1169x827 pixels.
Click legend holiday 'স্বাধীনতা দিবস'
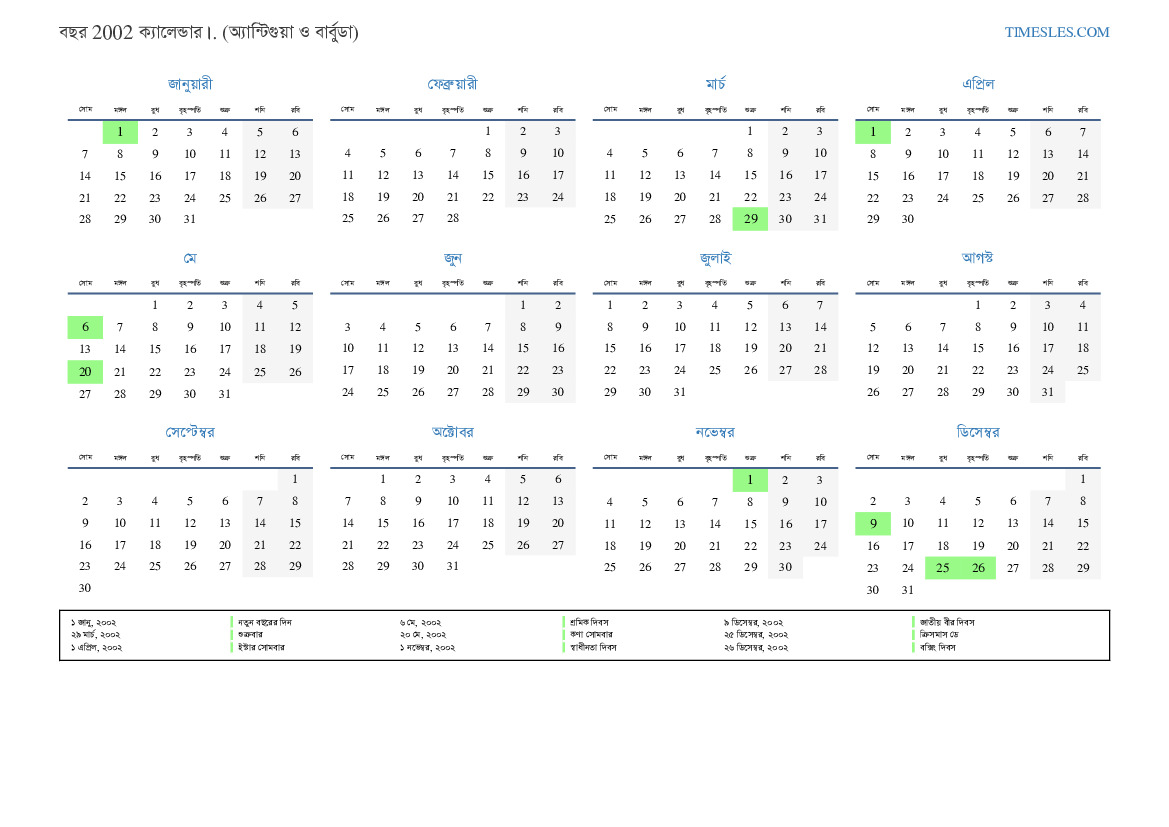point(593,647)
